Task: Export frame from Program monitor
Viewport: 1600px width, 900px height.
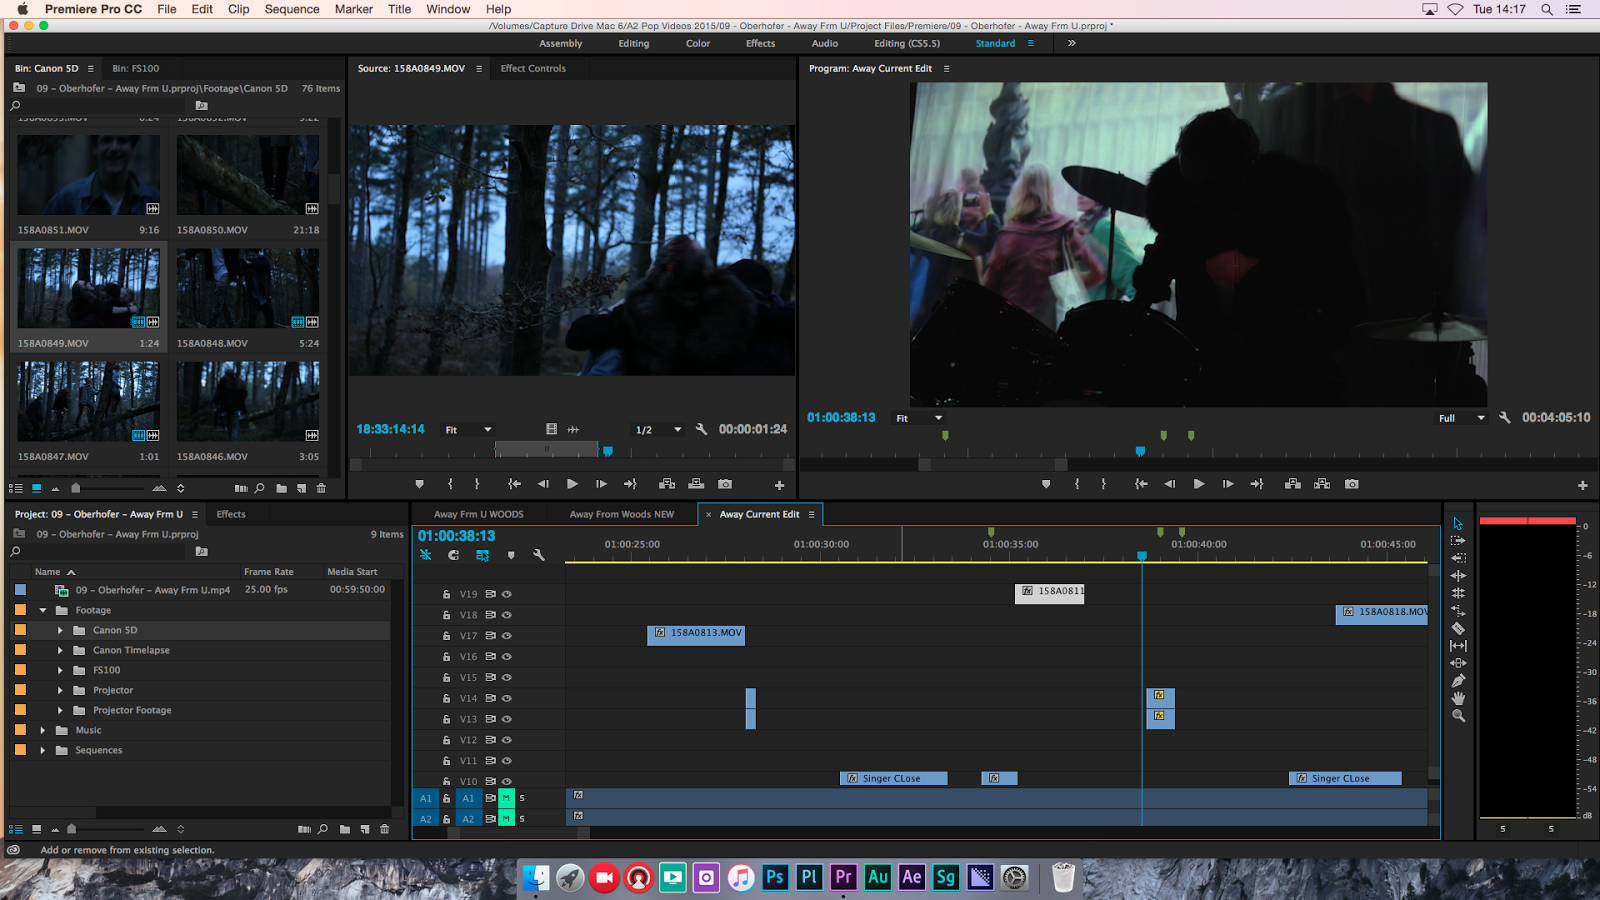Action: click(x=1352, y=484)
